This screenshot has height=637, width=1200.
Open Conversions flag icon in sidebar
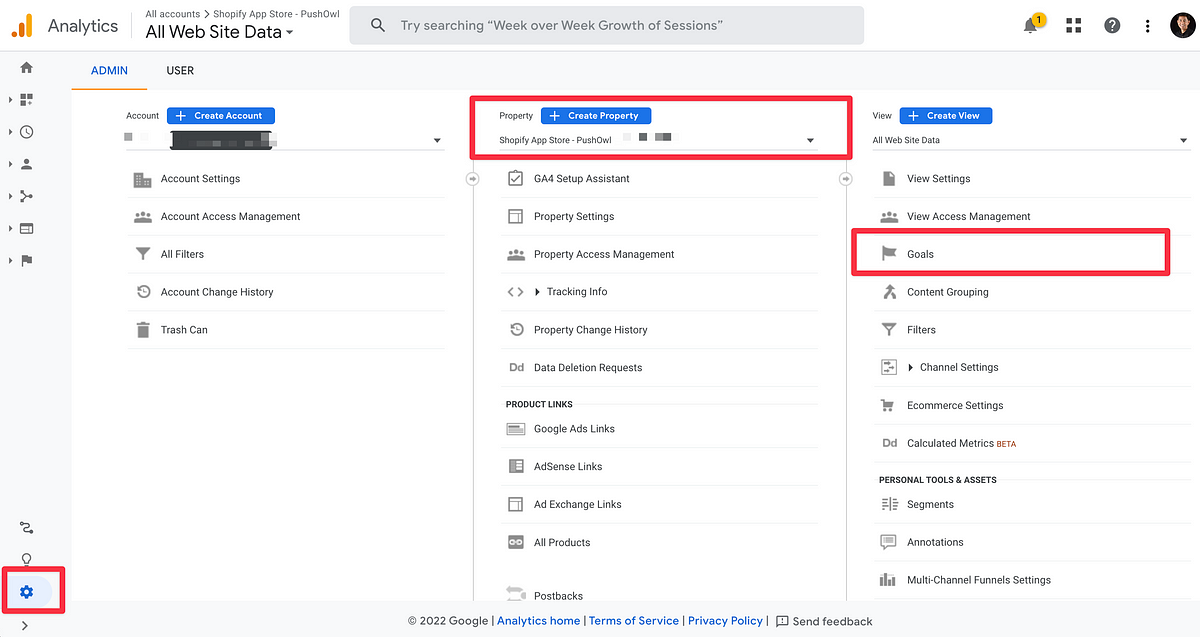pyautogui.click(x=26, y=260)
